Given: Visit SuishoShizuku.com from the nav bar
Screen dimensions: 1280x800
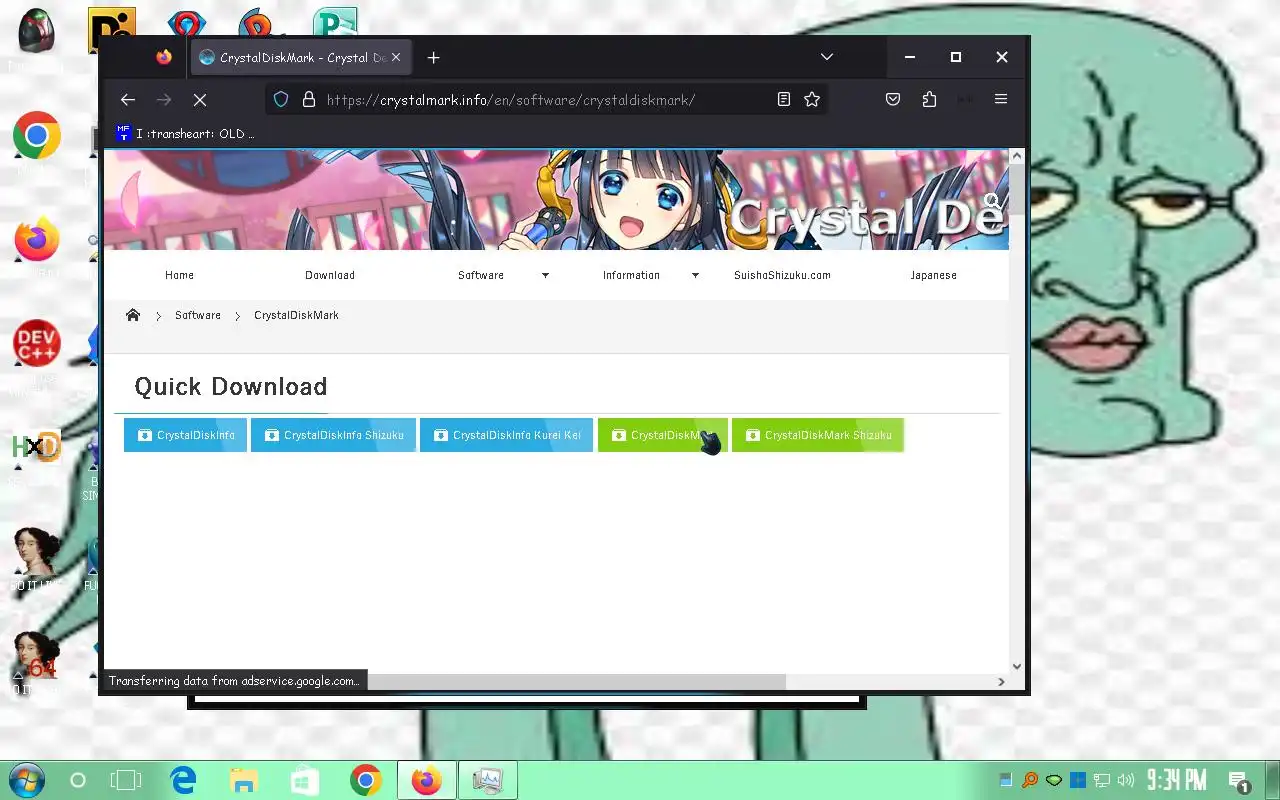Looking at the screenshot, I should [782, 275].
